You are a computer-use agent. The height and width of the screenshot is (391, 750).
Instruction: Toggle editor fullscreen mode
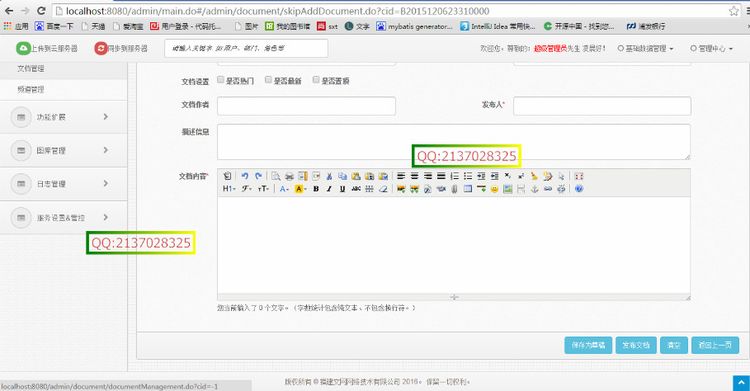579,176
